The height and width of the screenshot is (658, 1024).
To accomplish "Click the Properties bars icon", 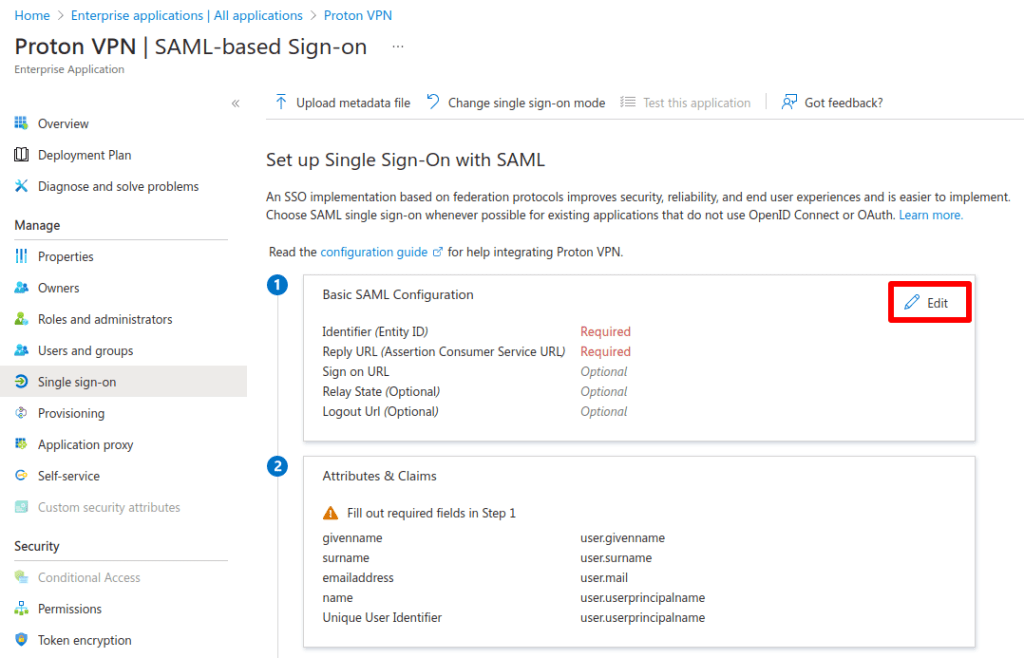I will 22,257.
